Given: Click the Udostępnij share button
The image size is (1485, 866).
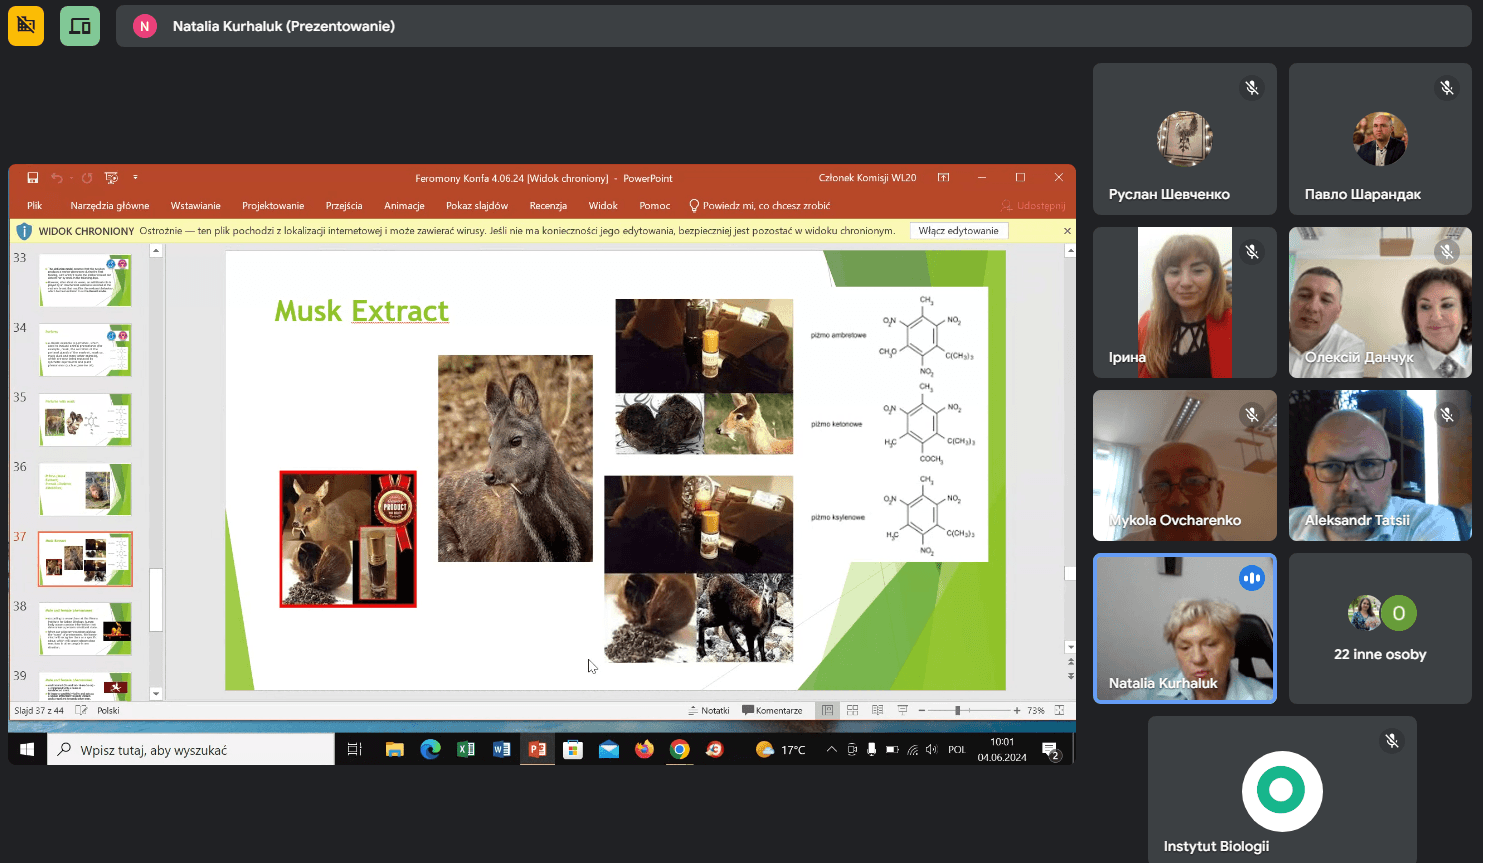Looking at the screenshot, I should tap(1034, 205).
